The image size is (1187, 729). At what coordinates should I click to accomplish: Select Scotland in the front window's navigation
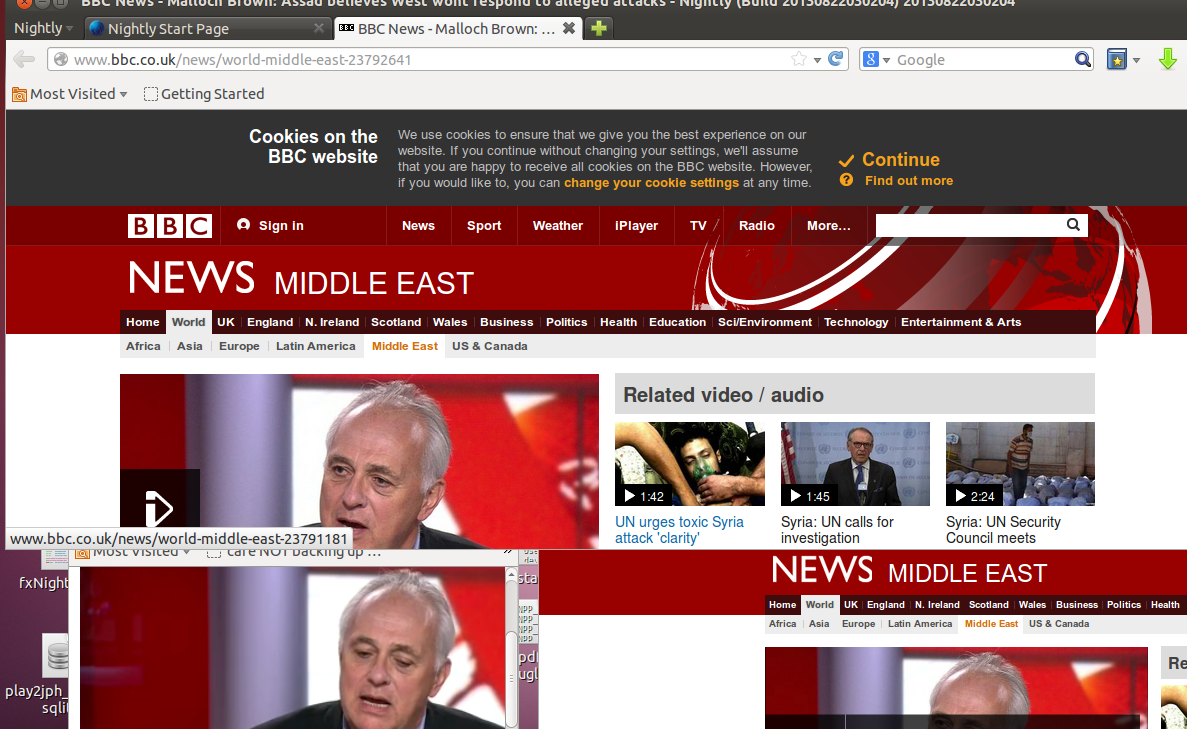tap(396, 322)
